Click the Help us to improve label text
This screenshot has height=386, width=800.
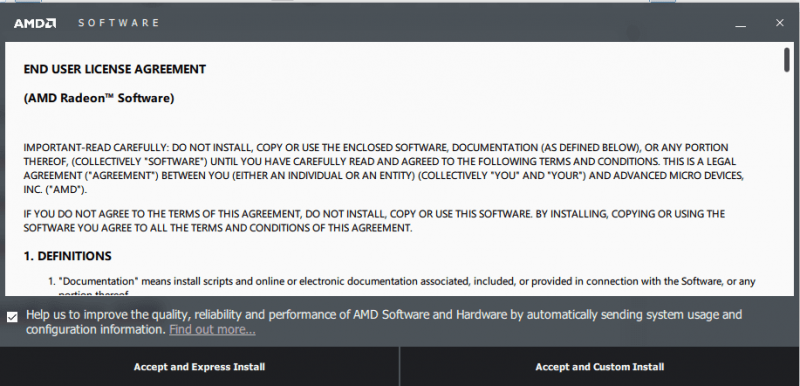[384, 322]
